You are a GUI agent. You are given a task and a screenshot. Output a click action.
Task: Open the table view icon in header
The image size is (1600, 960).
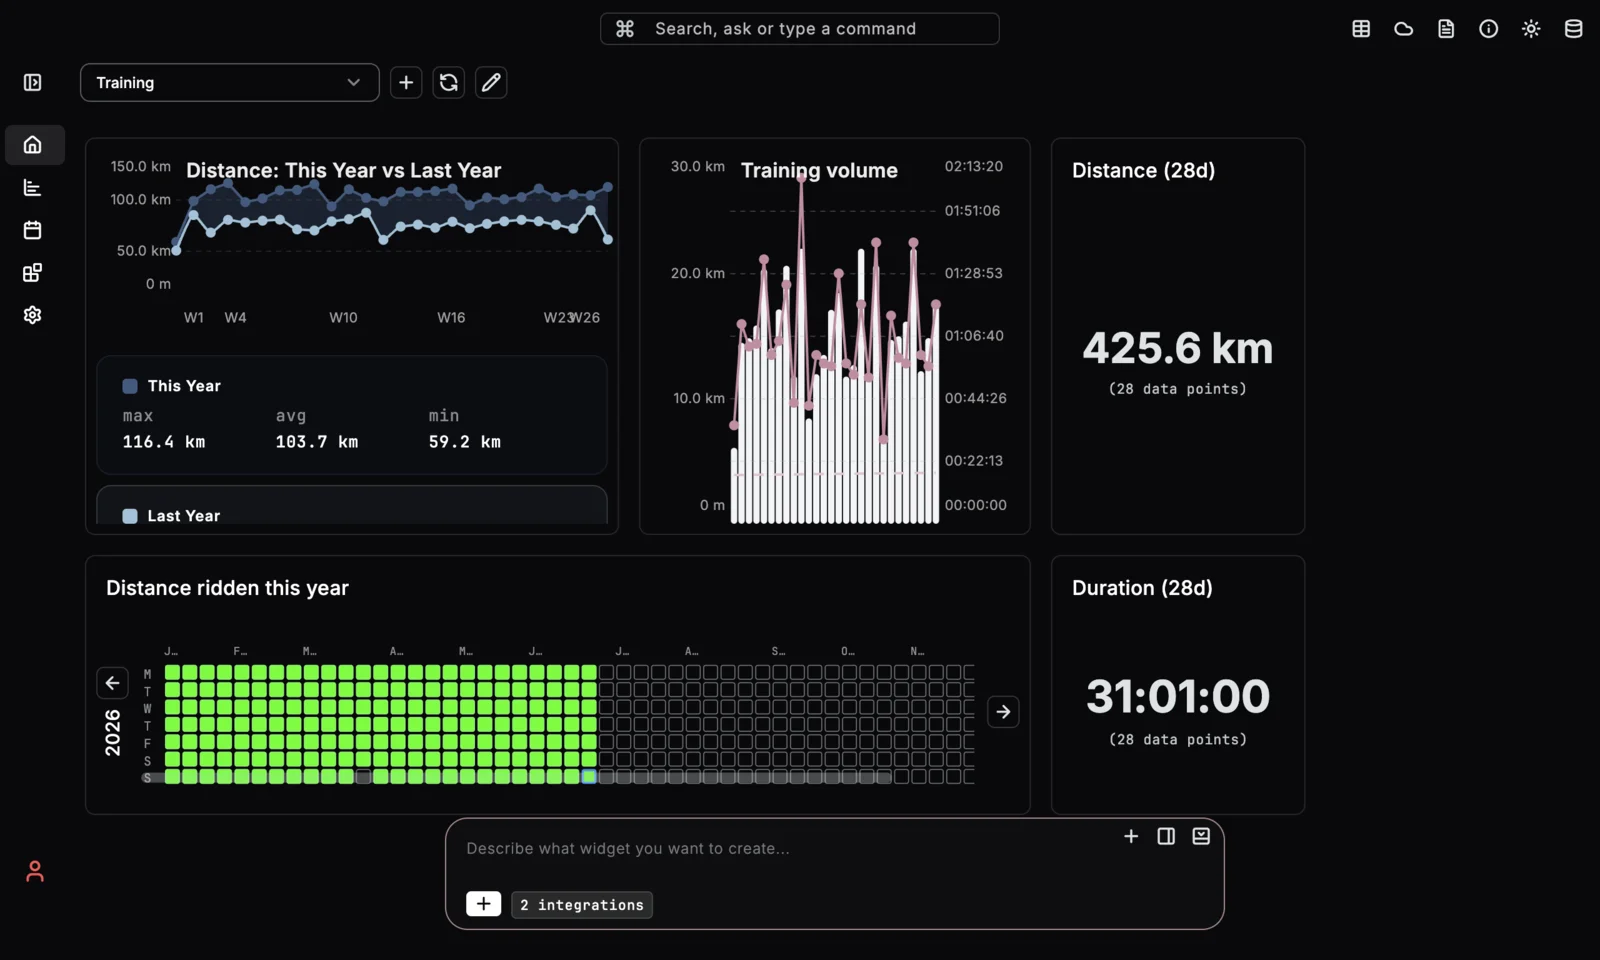click(1361, 29)
